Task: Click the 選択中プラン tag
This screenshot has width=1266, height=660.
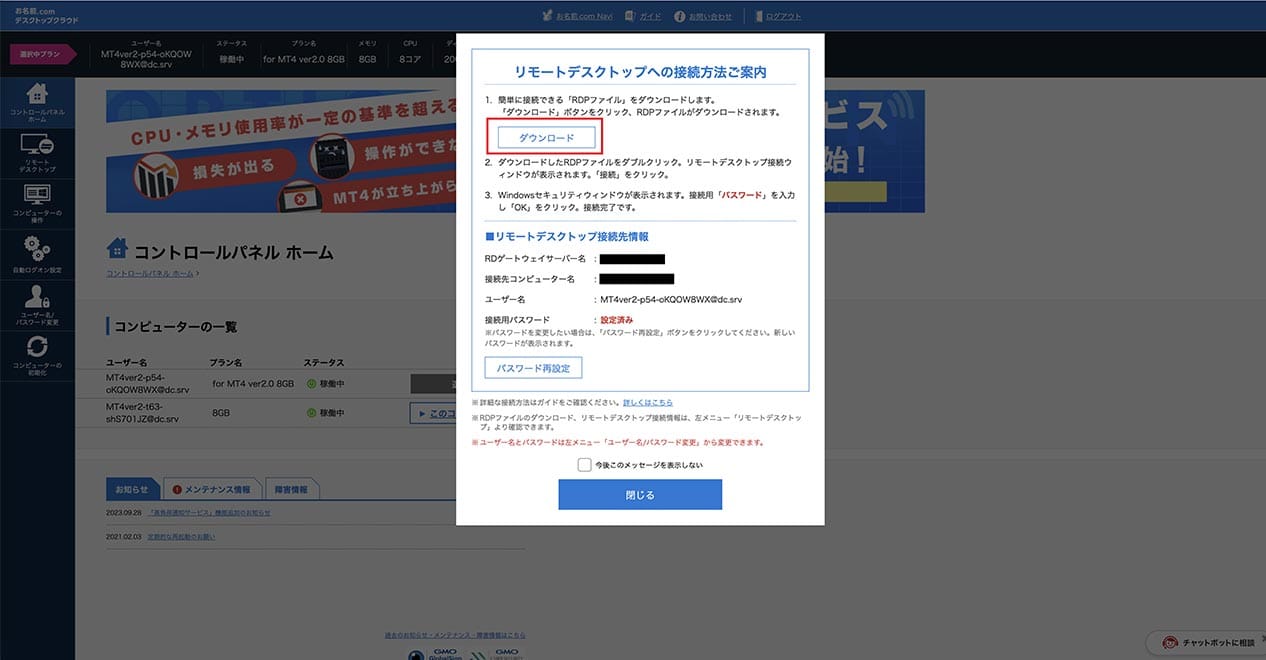Action: [x=41, y=54]
